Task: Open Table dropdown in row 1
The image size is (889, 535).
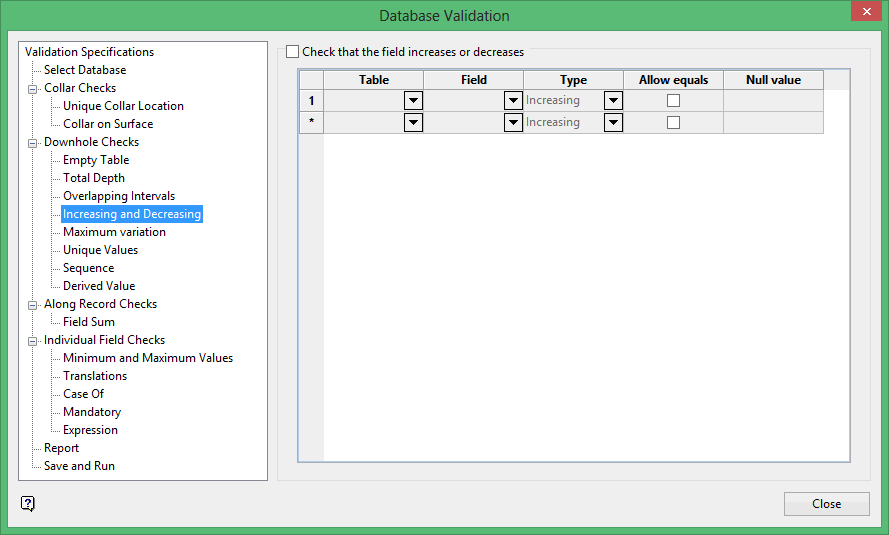Action: 413,100
